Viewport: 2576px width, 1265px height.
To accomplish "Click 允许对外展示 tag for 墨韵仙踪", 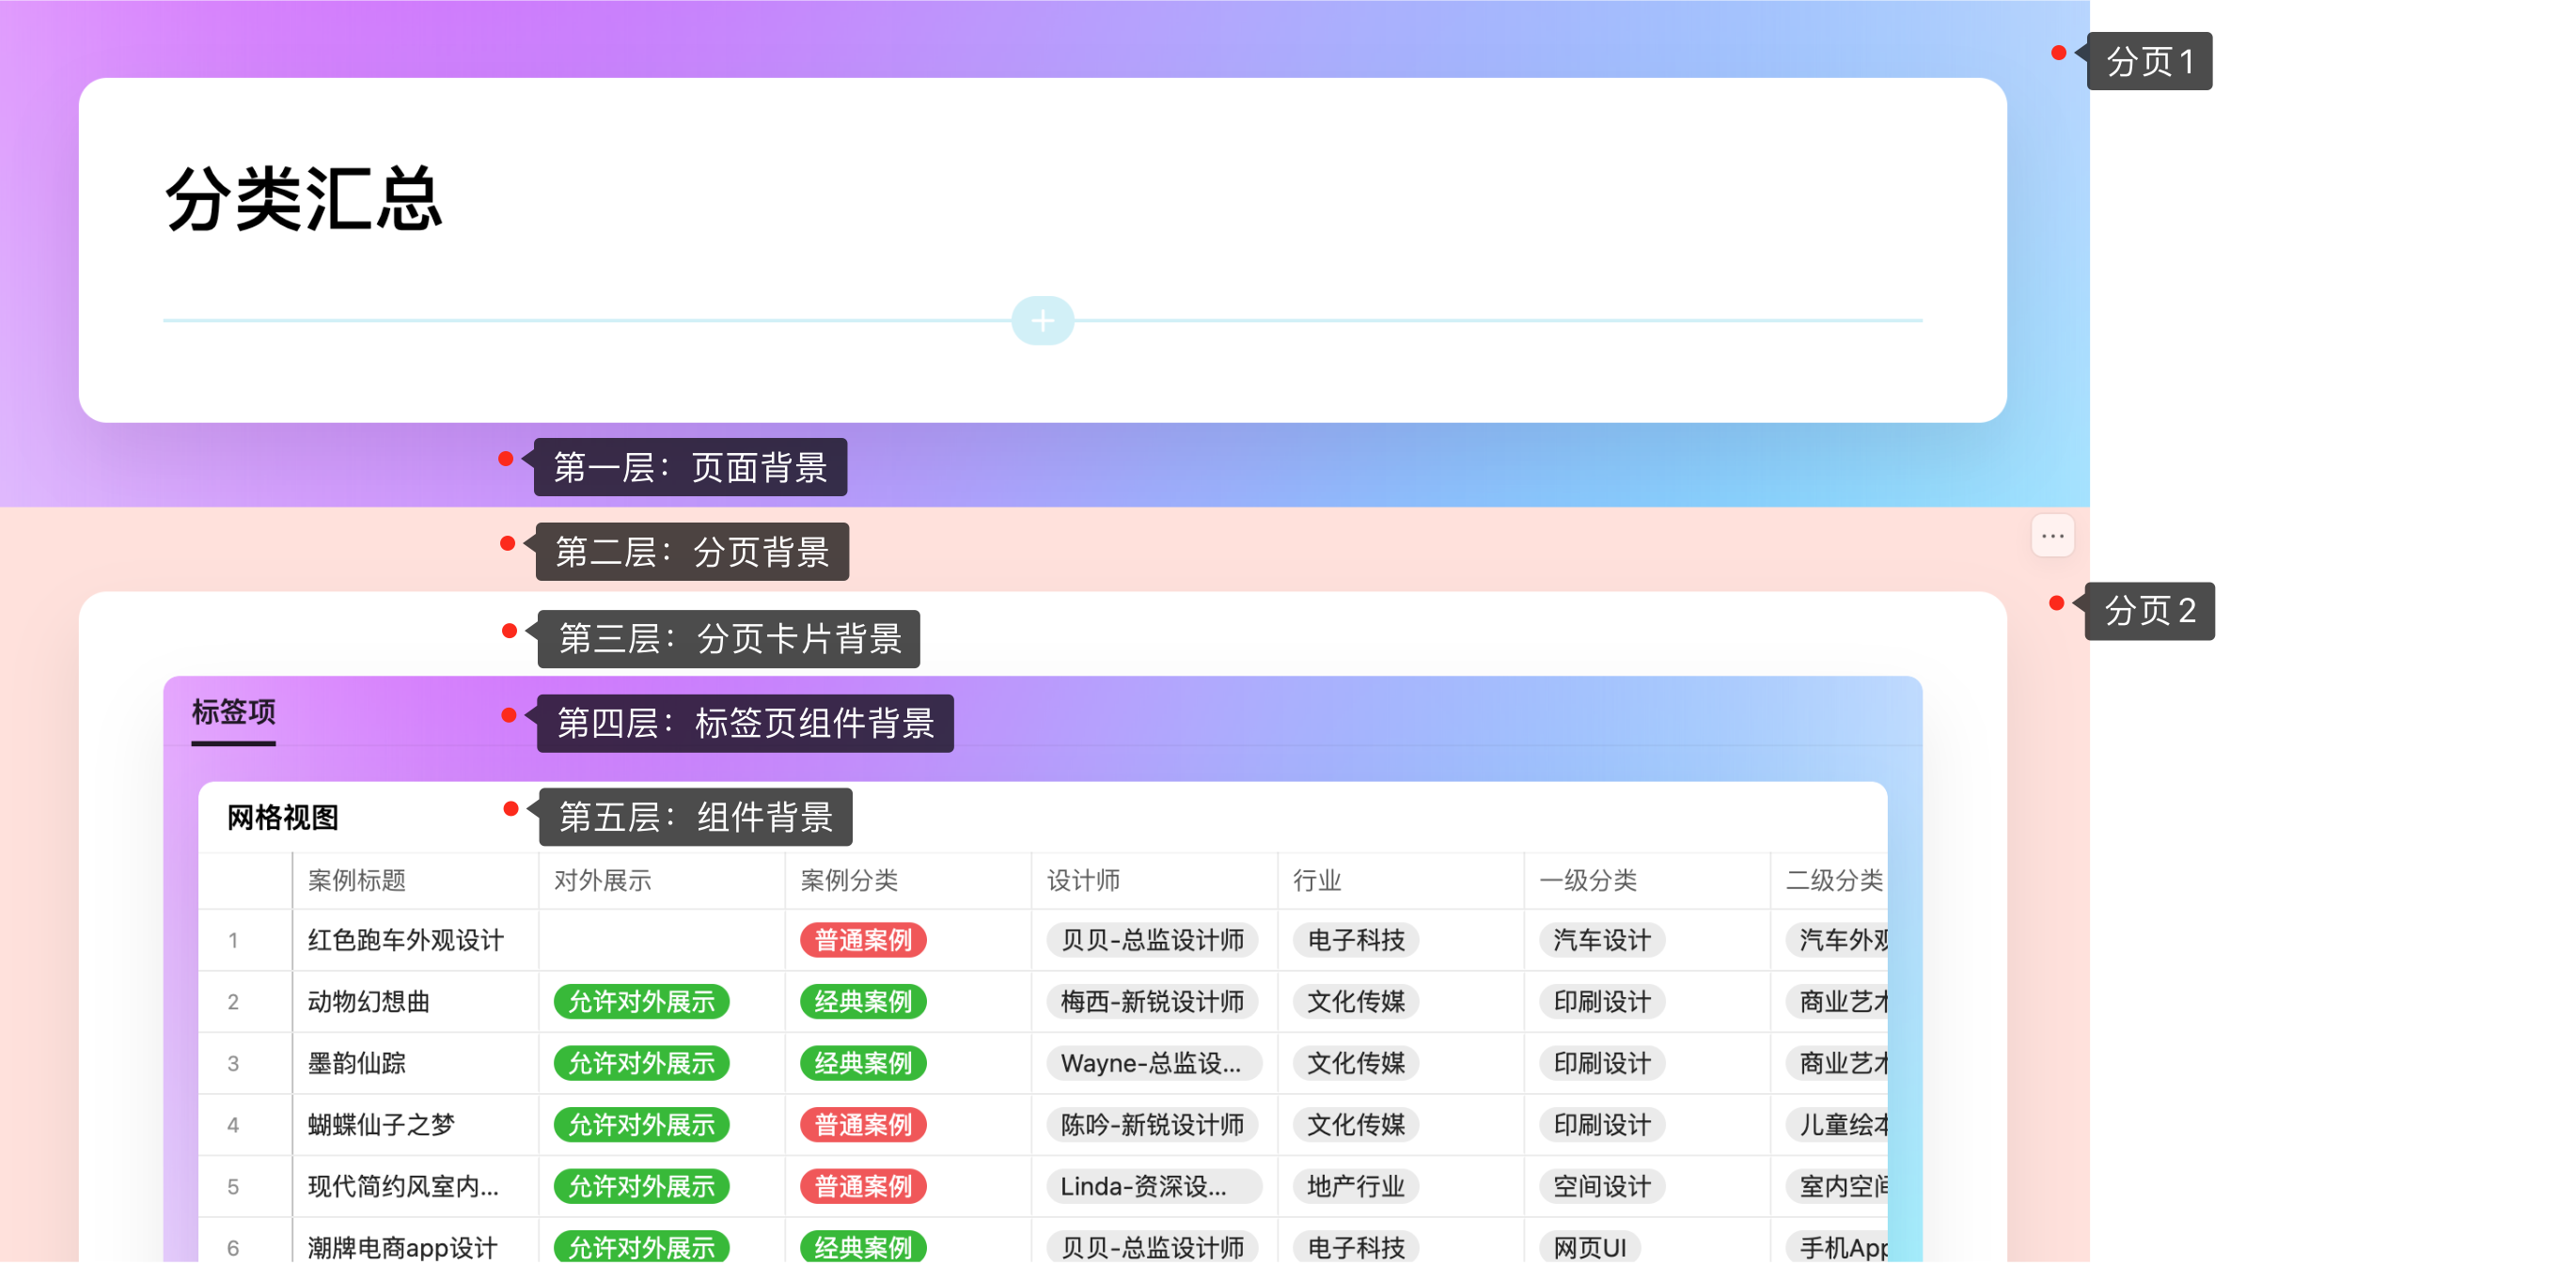I will pyautogui.click(x=641, y=1063).
